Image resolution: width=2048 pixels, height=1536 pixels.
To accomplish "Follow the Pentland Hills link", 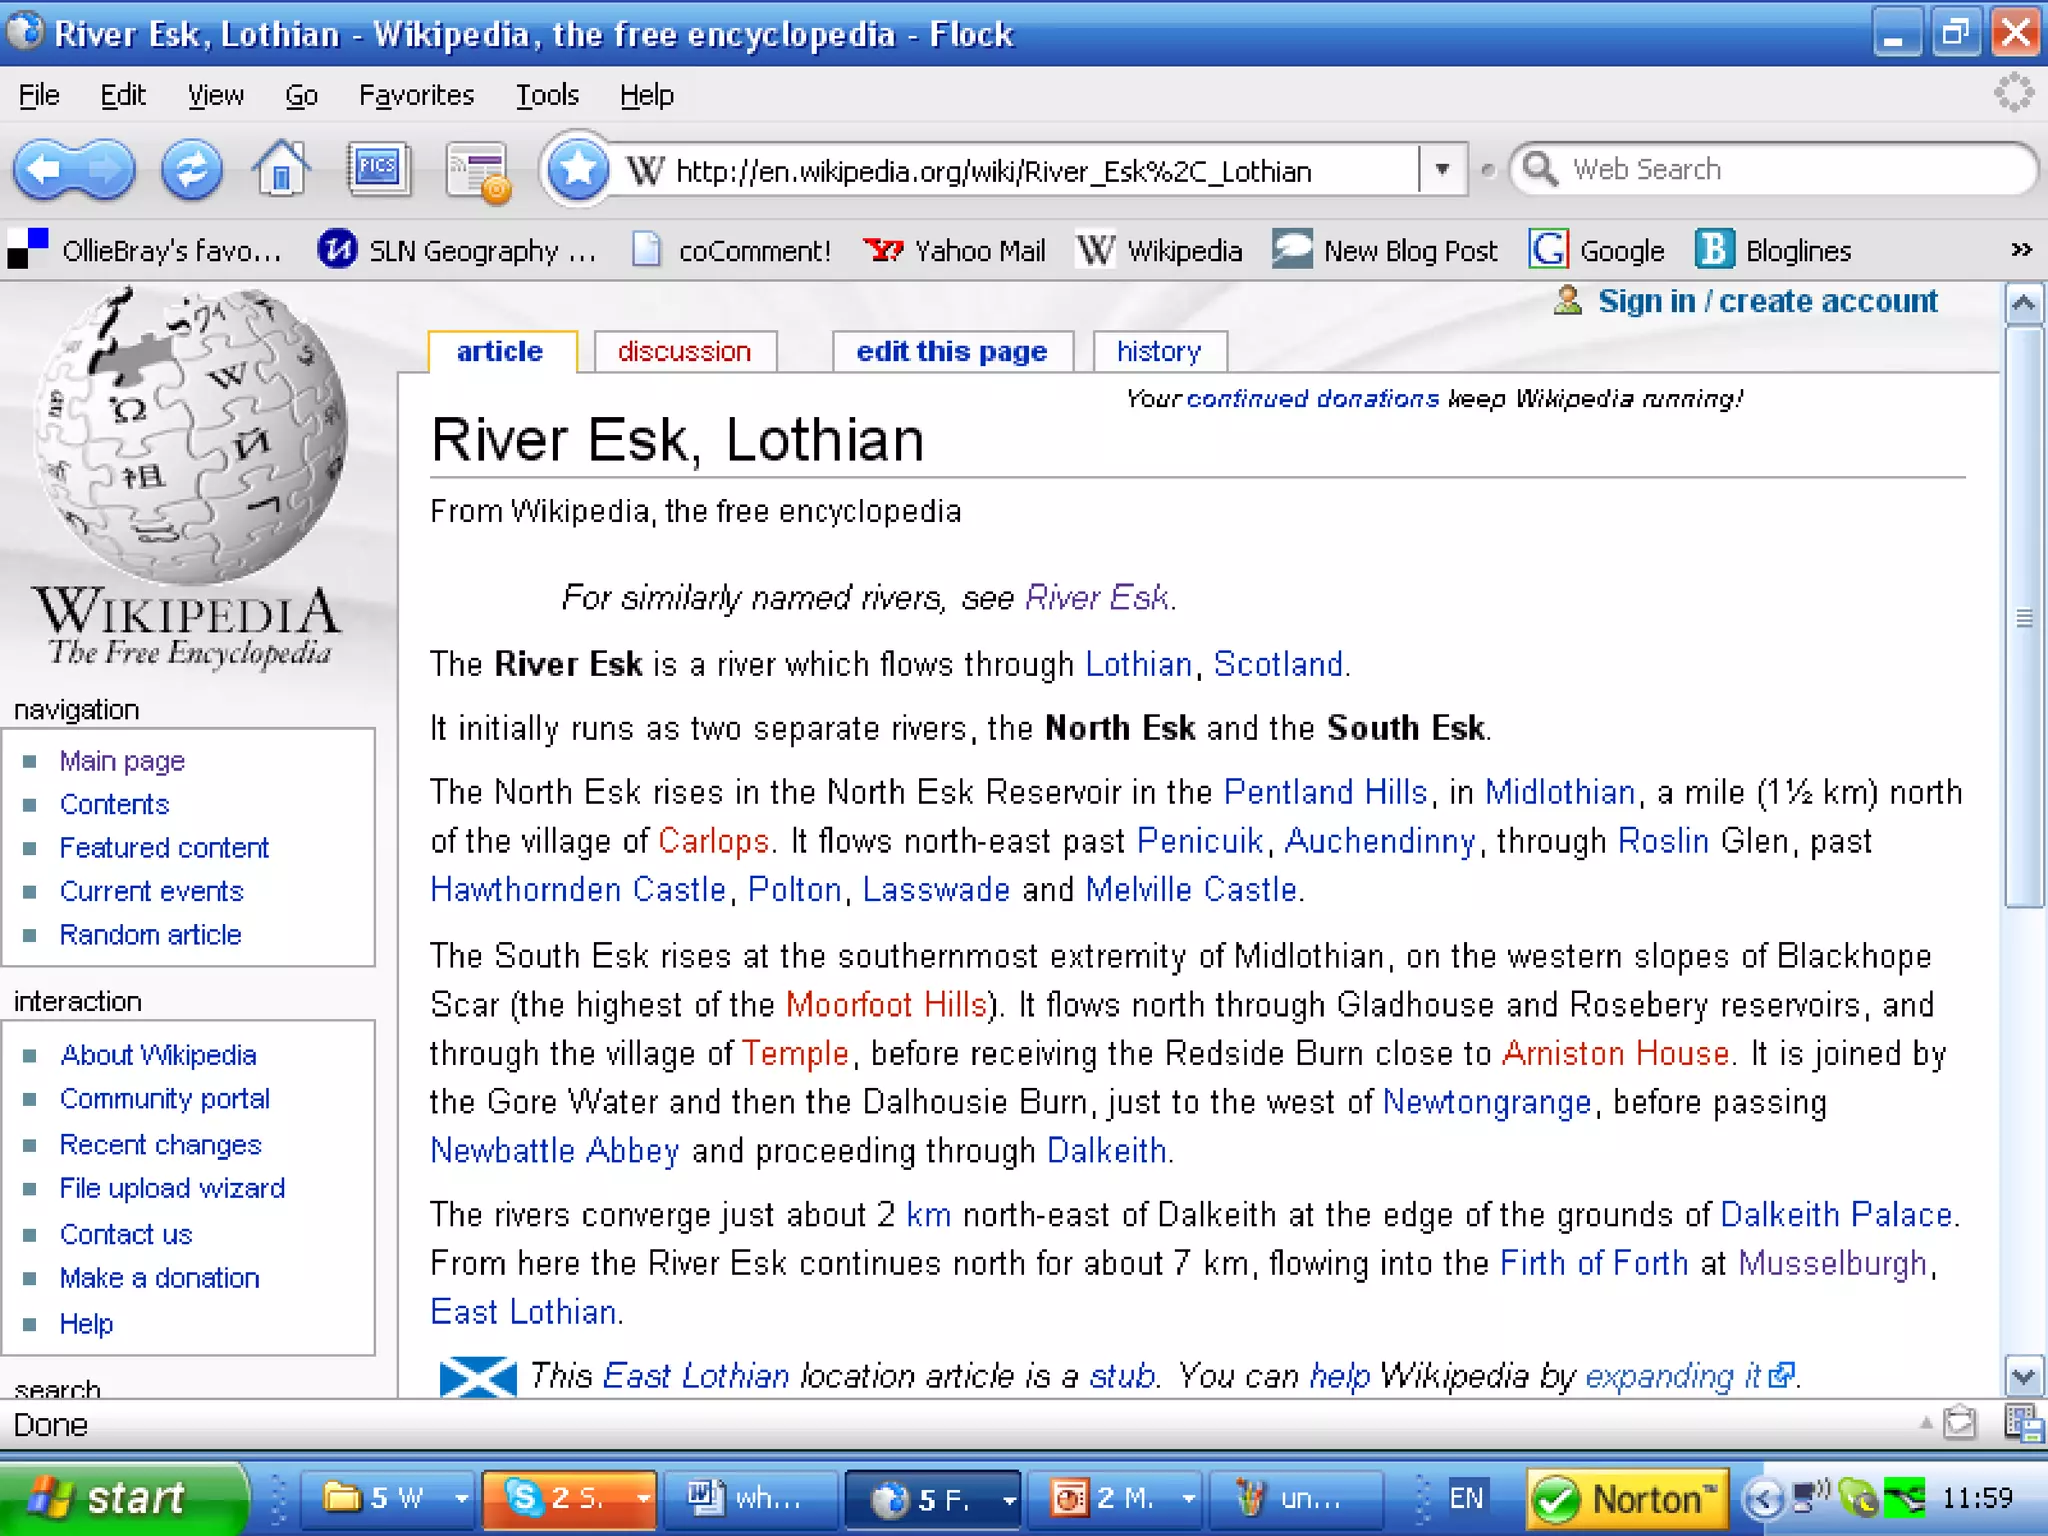I will [1325, 792].
